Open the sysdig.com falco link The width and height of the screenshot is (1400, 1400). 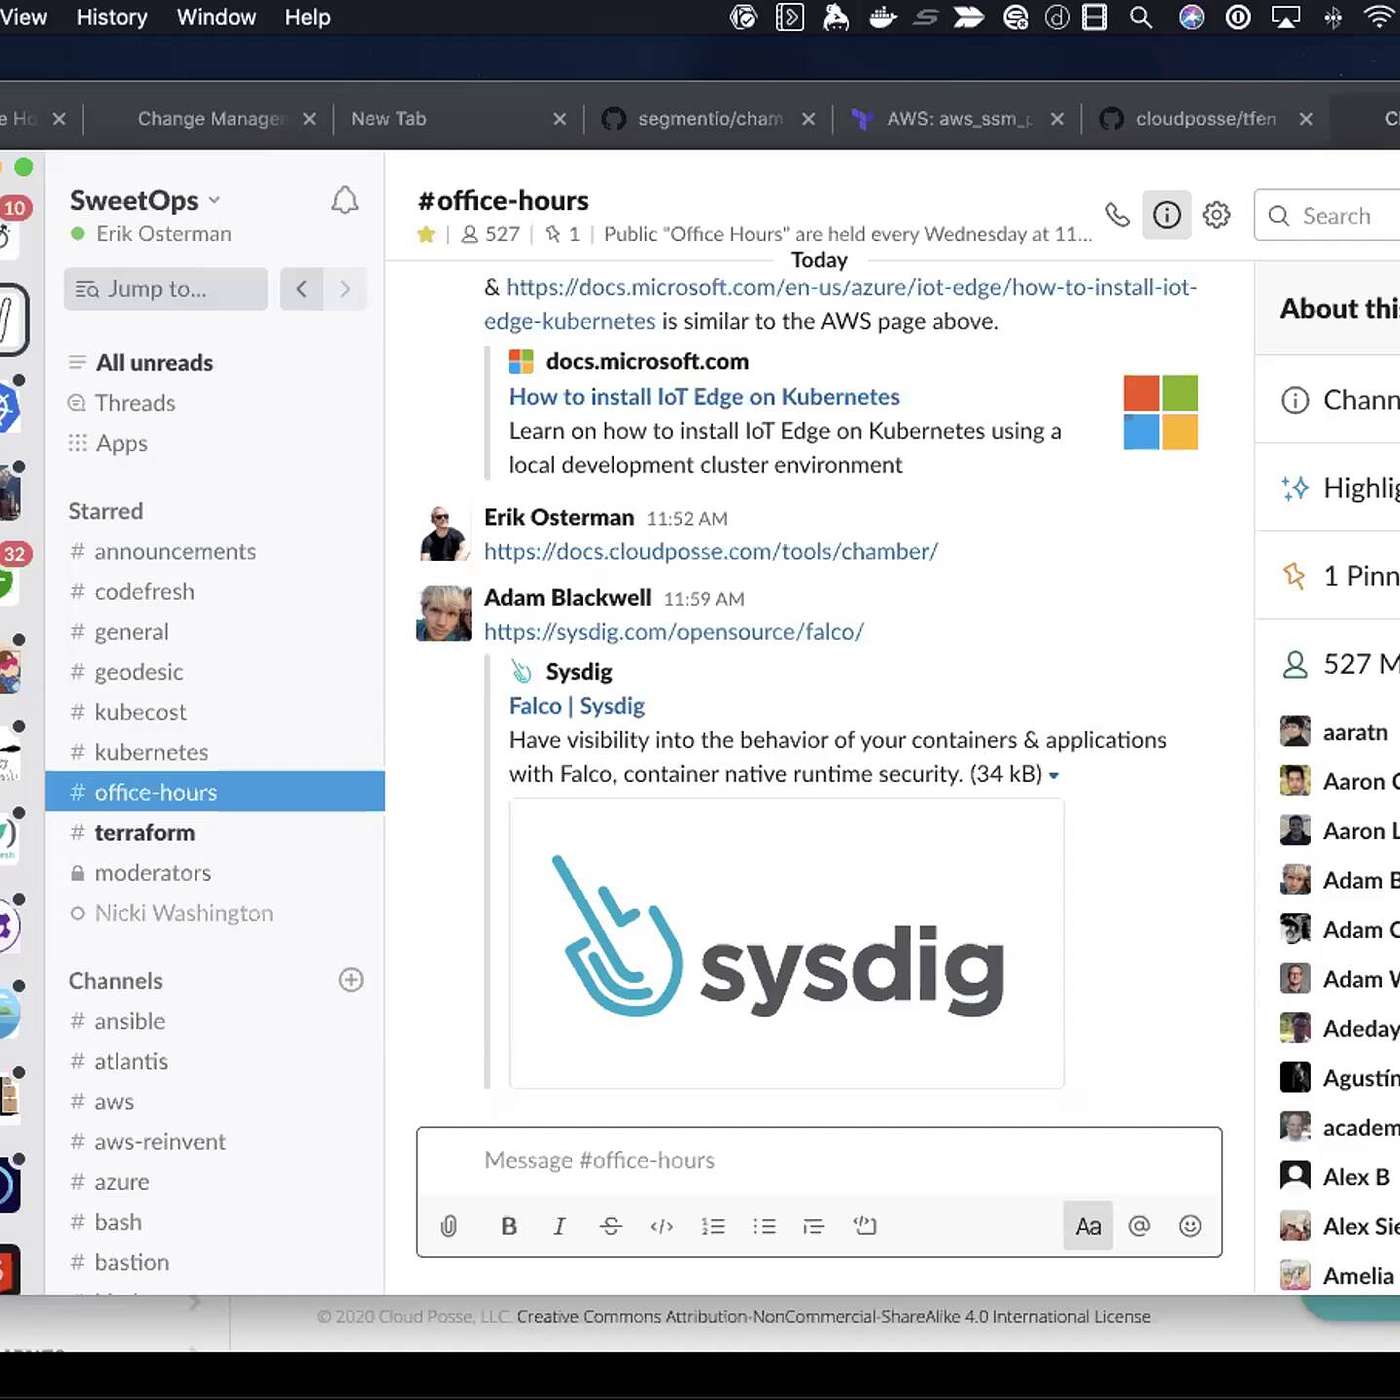673,632
